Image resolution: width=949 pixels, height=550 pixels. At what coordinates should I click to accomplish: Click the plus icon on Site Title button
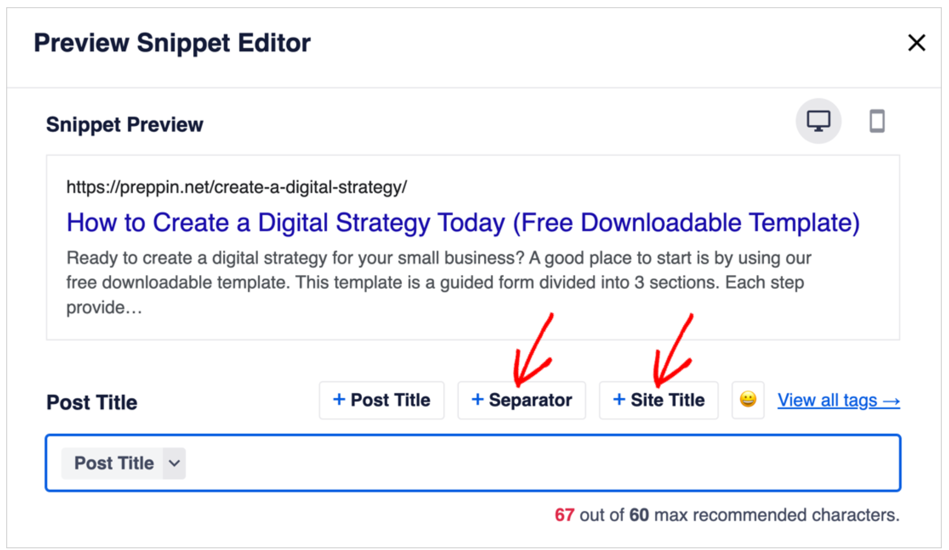pyautogui.click(x=619, y=399)
